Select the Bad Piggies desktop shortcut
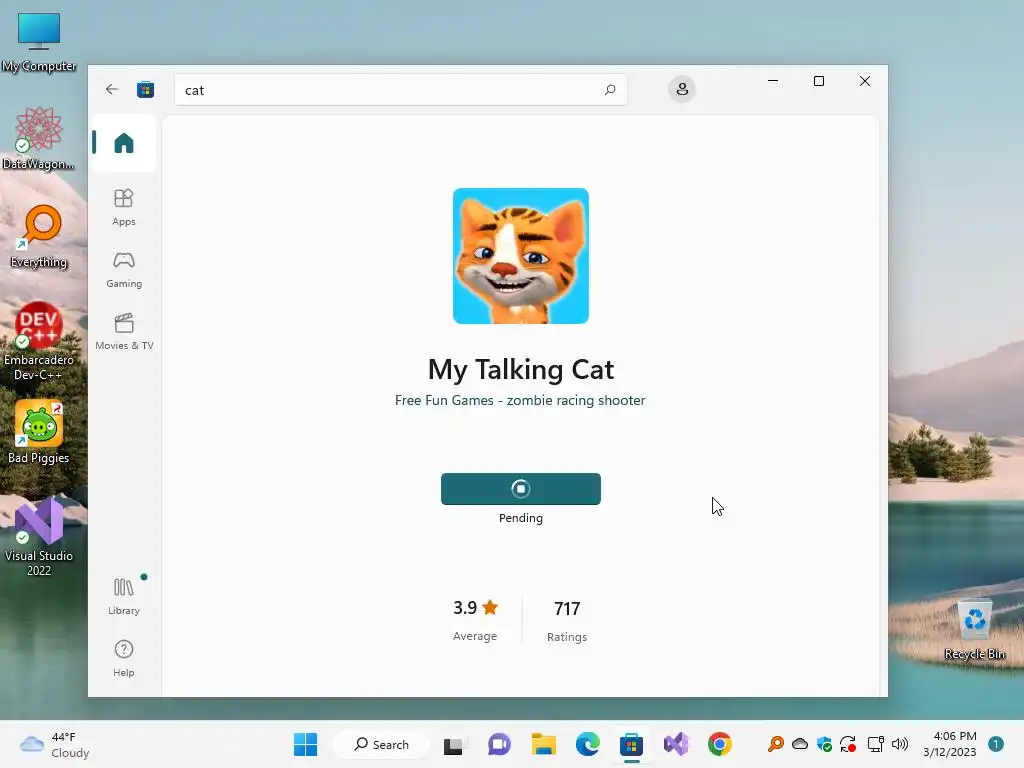This screenshot has width=1024, height=768. [x=39, y=432]
